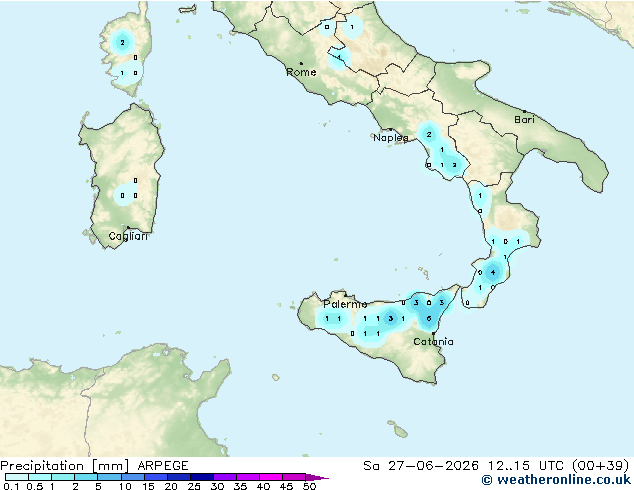634x490 pixels.
Task: Select the 45–50 mm legend color swatch
Action: [294, 477]
